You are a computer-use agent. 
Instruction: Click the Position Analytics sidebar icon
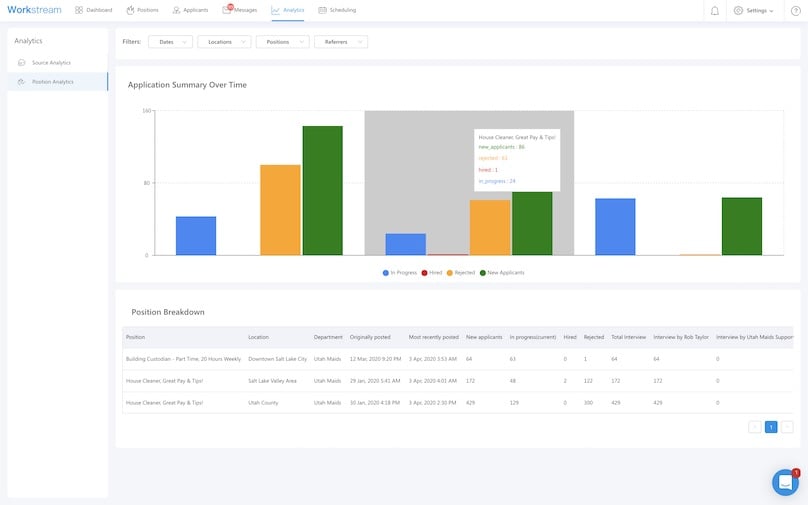22,82
